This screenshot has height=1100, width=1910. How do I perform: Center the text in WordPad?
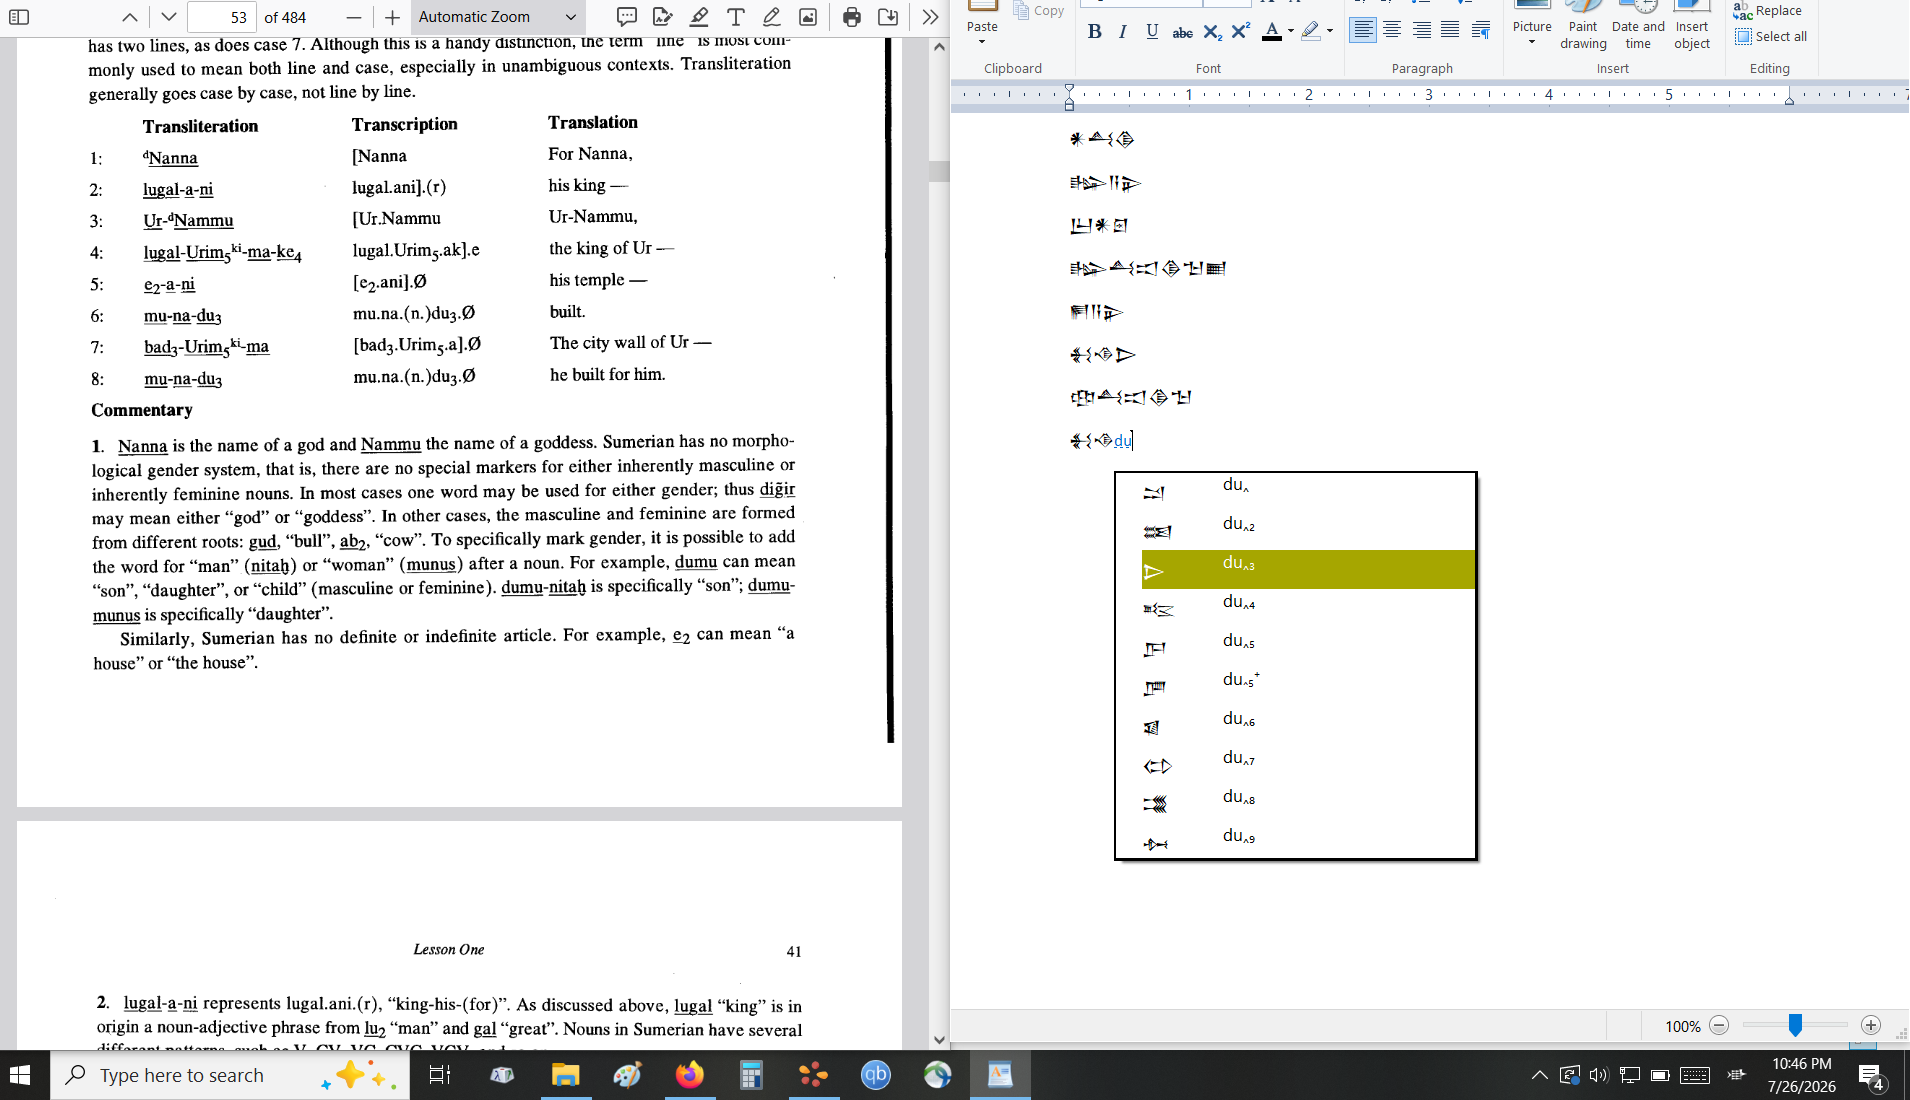click(x=1392, y=31)
